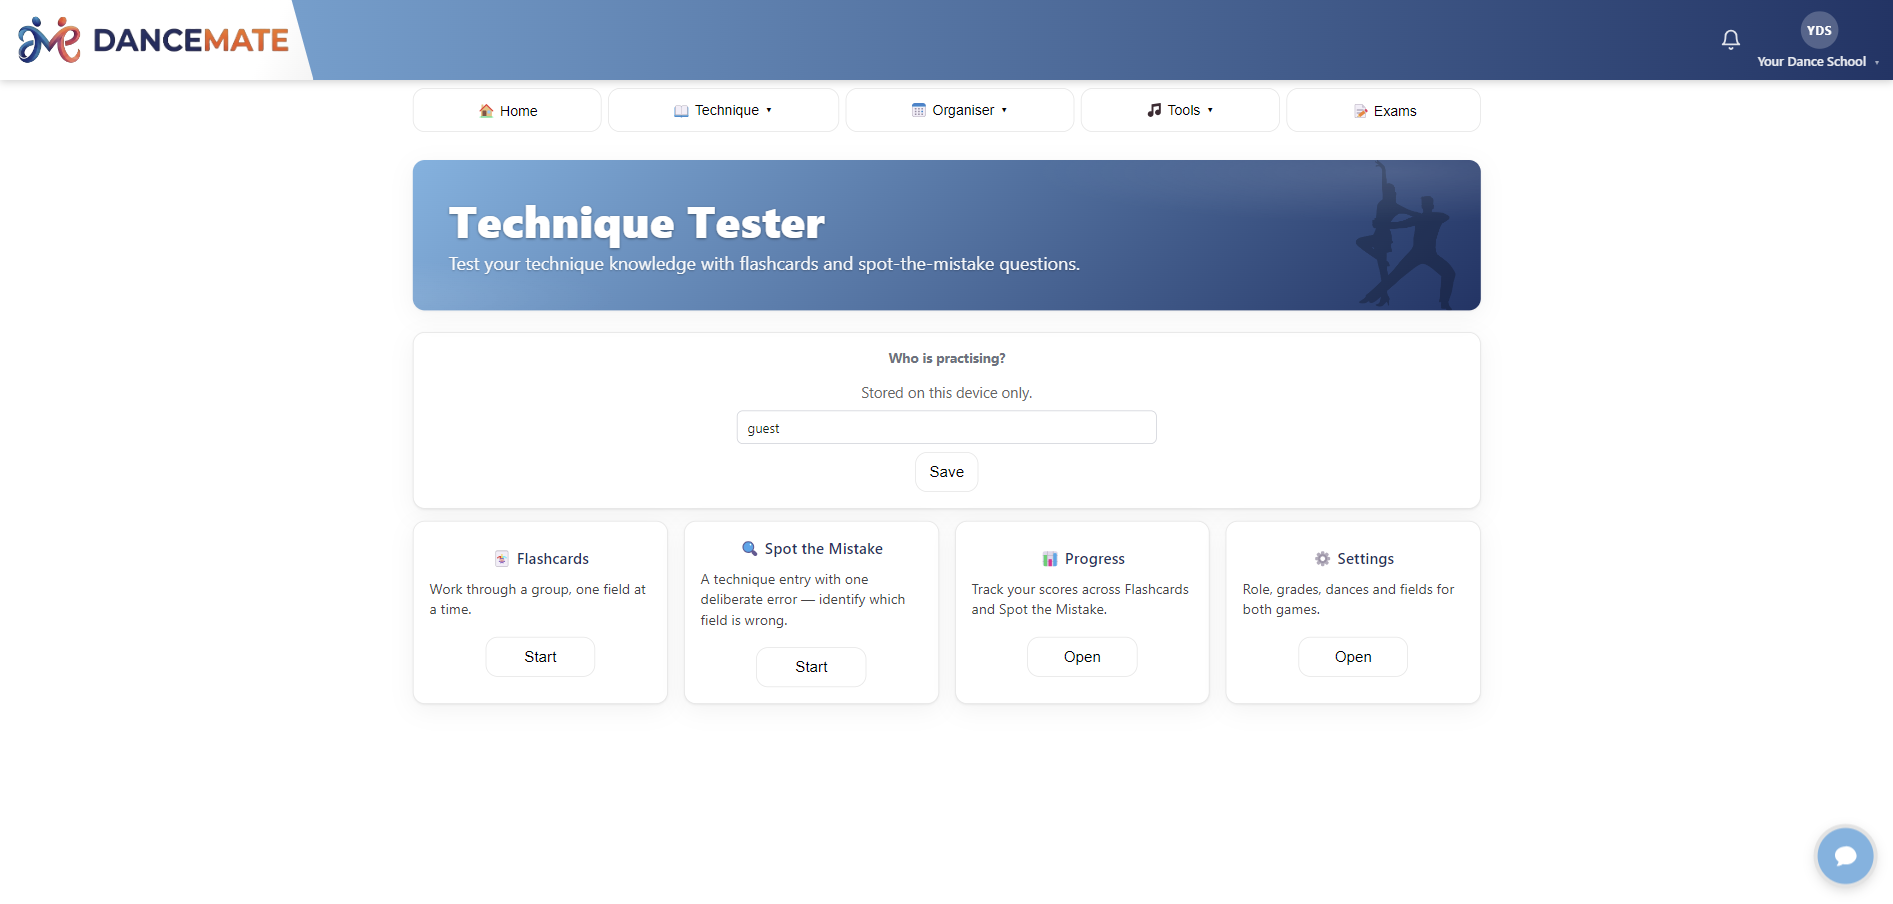Click 'Work through a group' description
The image size is (1893, 904).
point(538,599)
